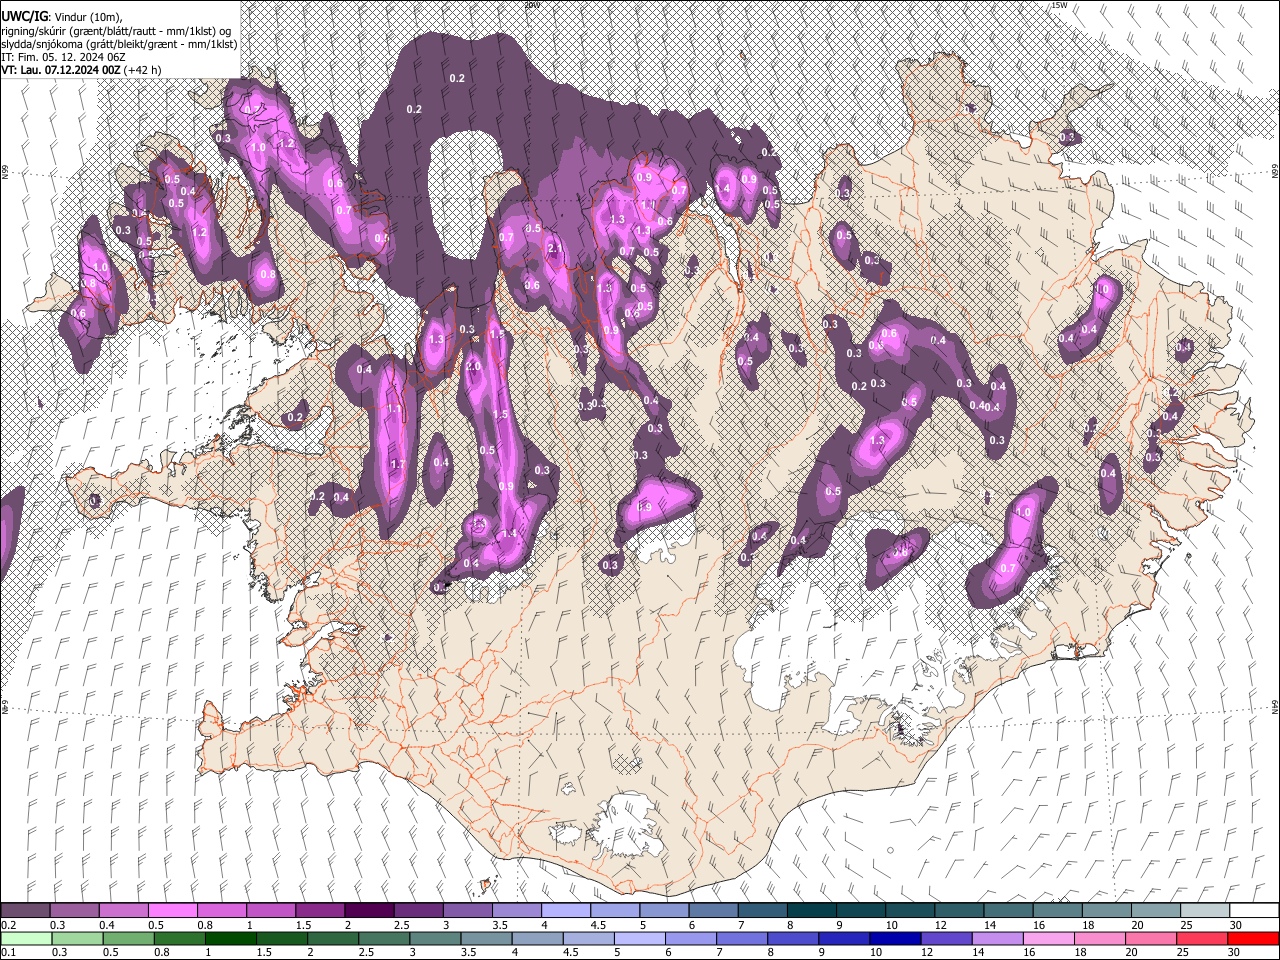Click the 'VT: Lau. 07.12.2024 00Z' valid time
The height and width of the screenshot is (960, 1280).
pyautogui.click(x=62, y=70)
